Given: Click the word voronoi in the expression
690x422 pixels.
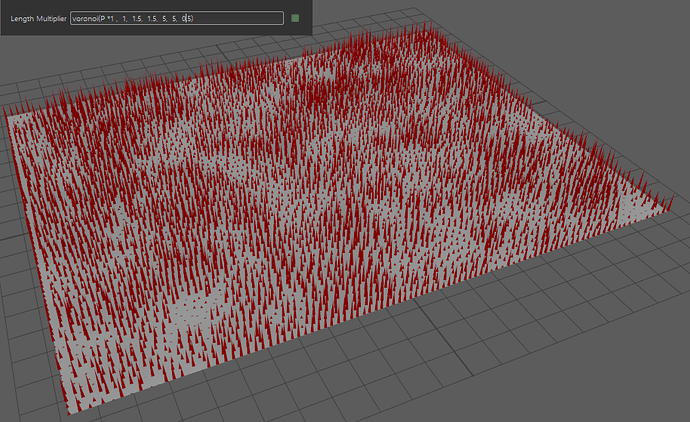Looking at the screenshot, I should (x=86, y=18).
